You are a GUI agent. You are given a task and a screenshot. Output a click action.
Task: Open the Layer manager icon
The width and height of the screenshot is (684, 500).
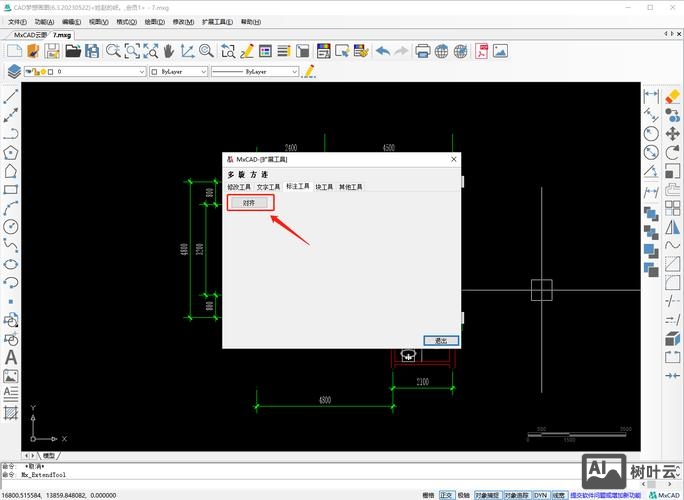pyautogui.click(x=14, y=72)
